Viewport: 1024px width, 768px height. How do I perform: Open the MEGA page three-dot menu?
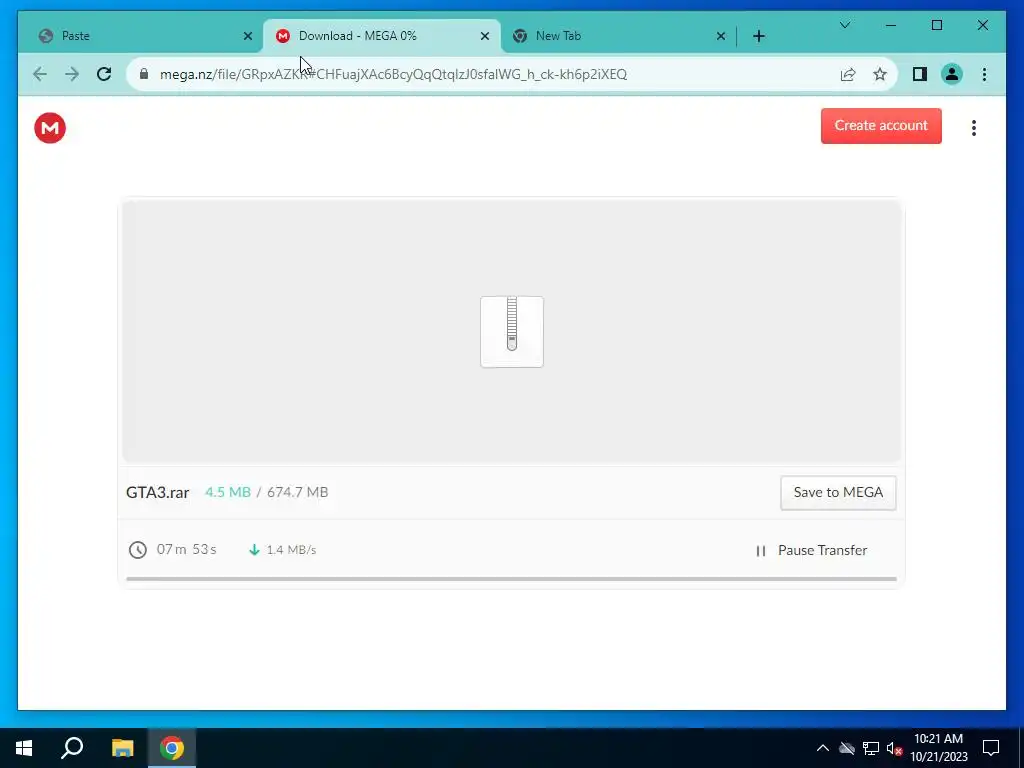pos(974,127)
